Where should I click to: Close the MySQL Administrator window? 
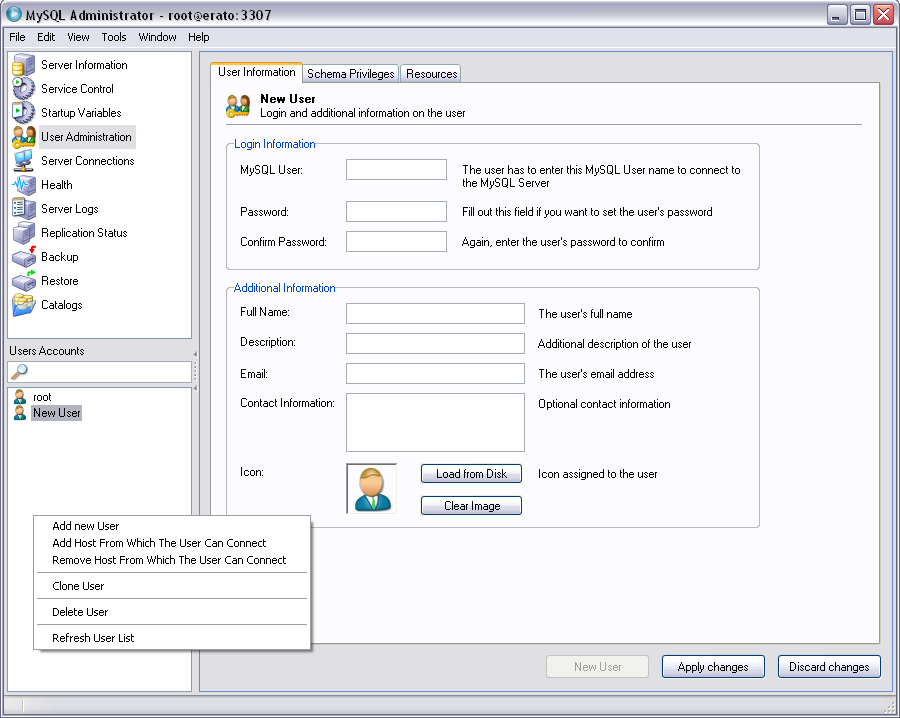pos(883,14)
